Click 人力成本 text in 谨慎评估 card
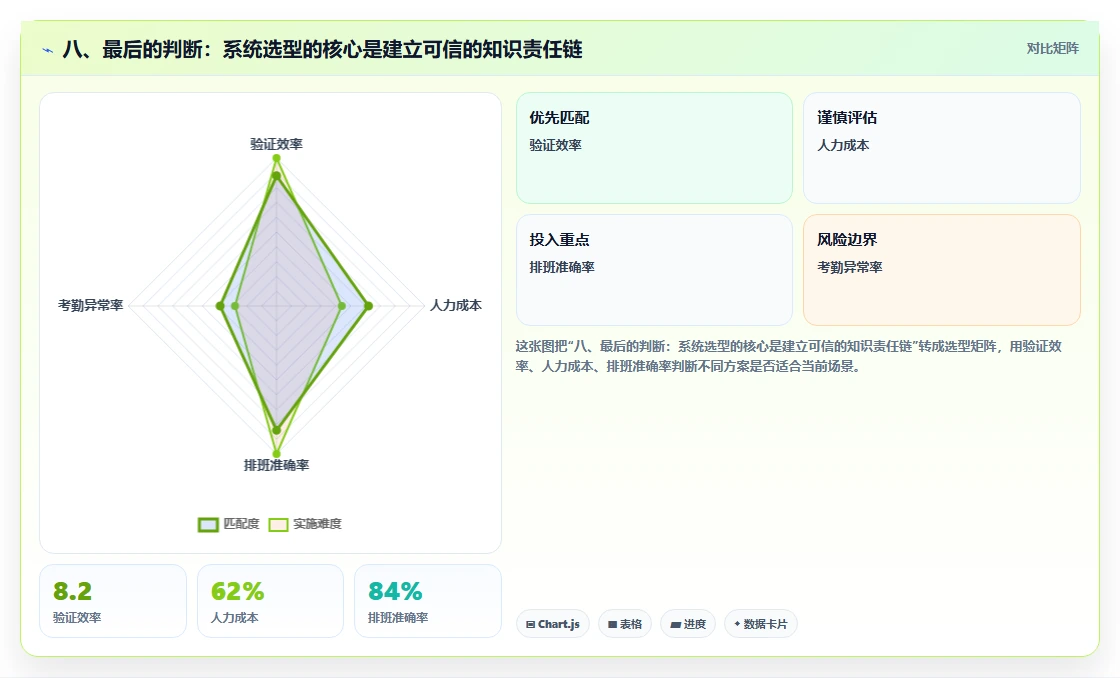The height and width of the screenshot is (678, 1120). (x=843, y=145)
